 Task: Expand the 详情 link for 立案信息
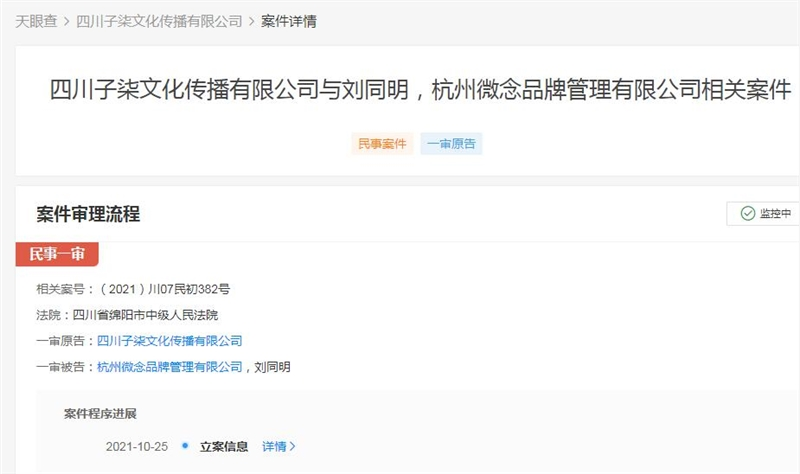tap(274, 446)
